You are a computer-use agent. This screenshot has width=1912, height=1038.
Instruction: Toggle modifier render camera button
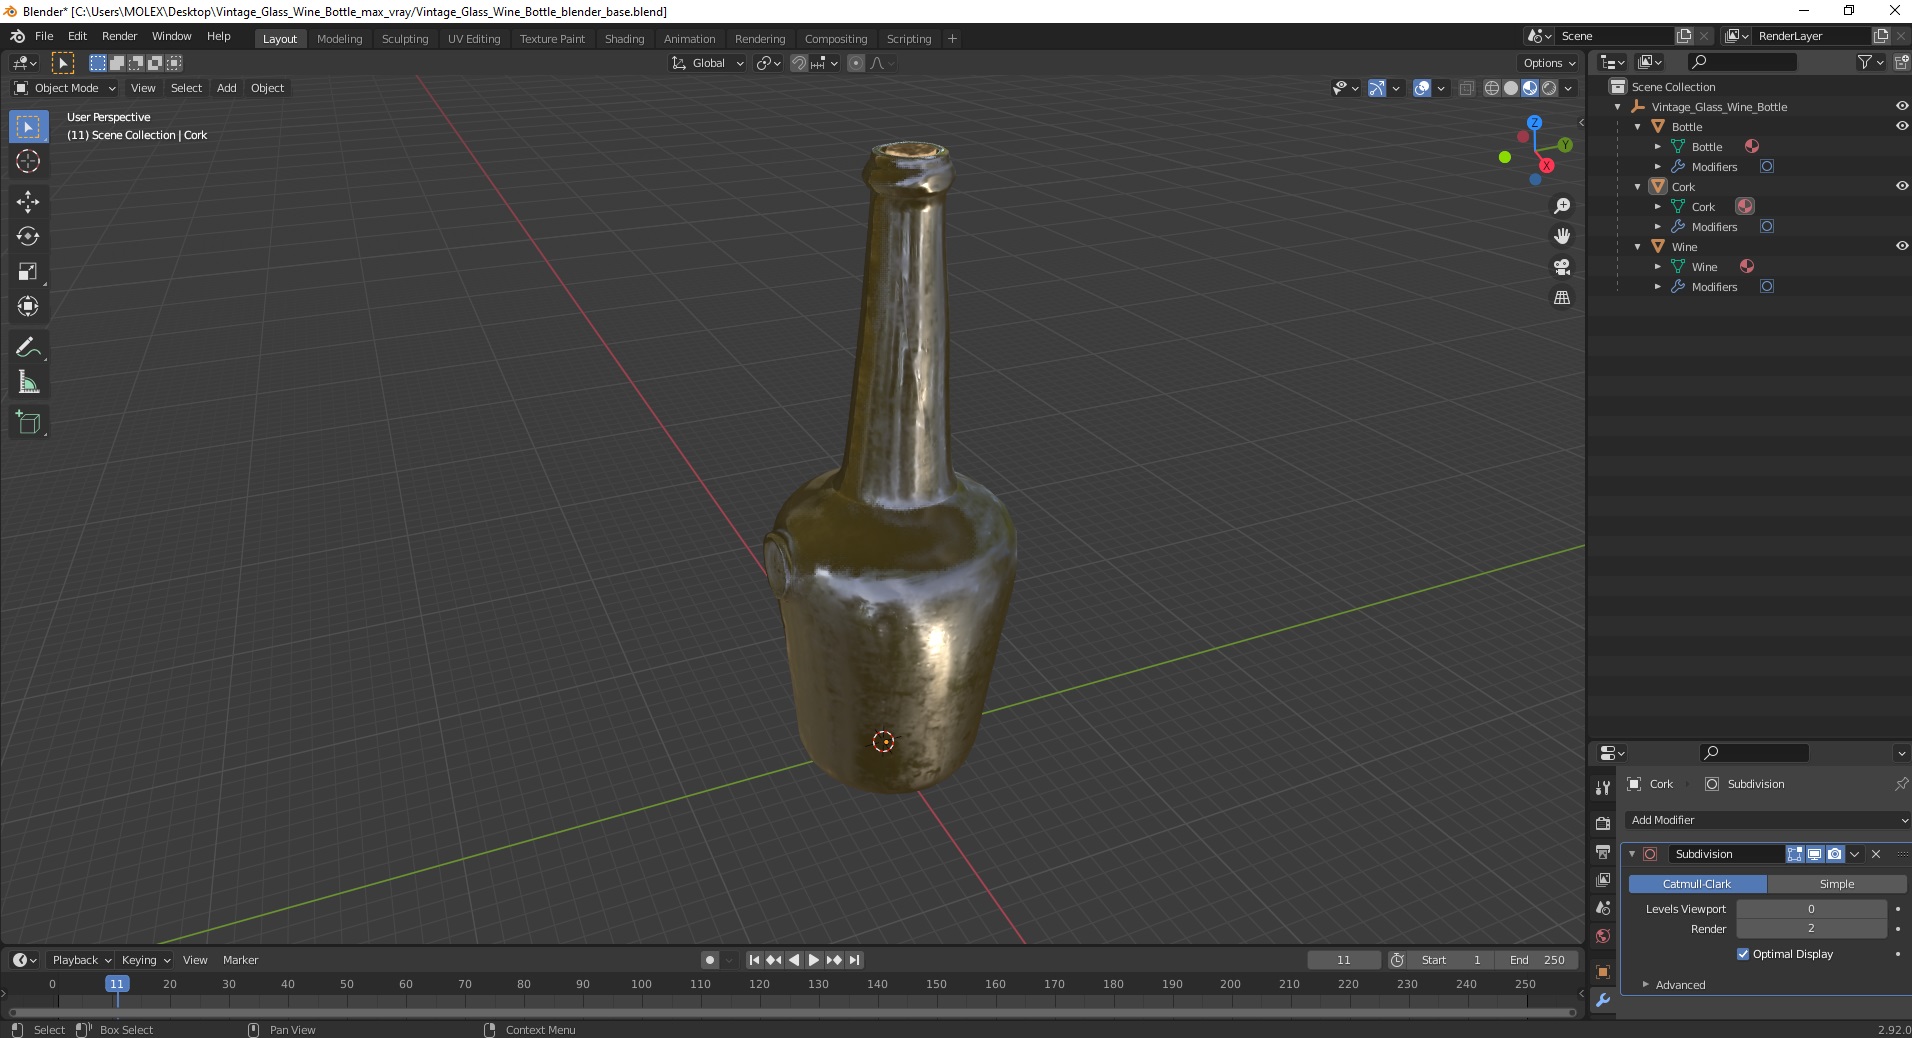point(1834,854)
